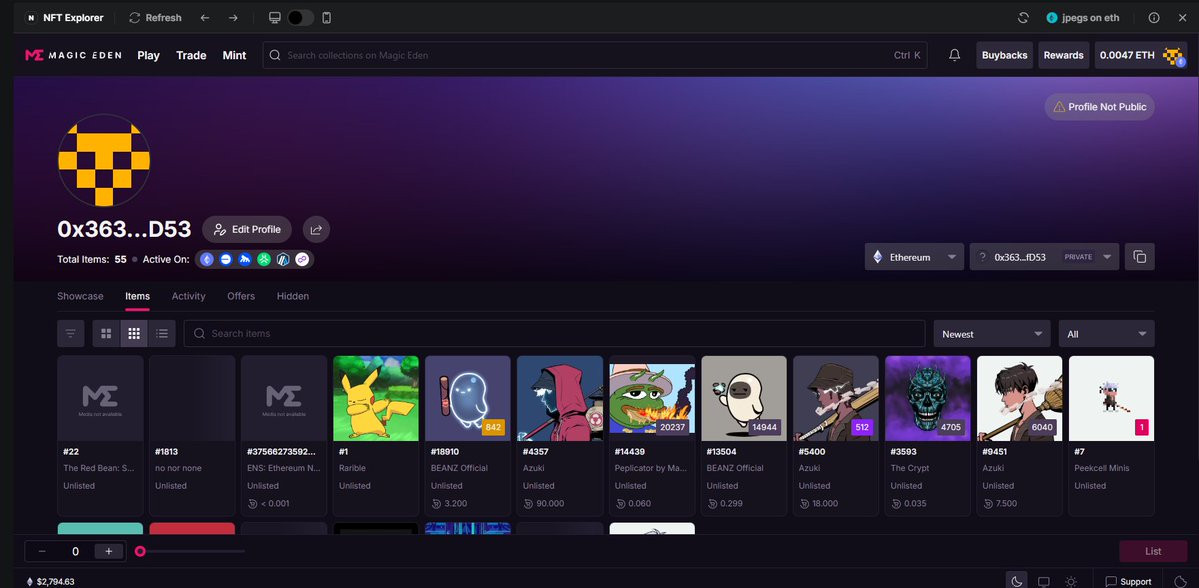Click the Refresh button in top bar
Viewport: 1199px width, 588px height.
click(155, 18)
